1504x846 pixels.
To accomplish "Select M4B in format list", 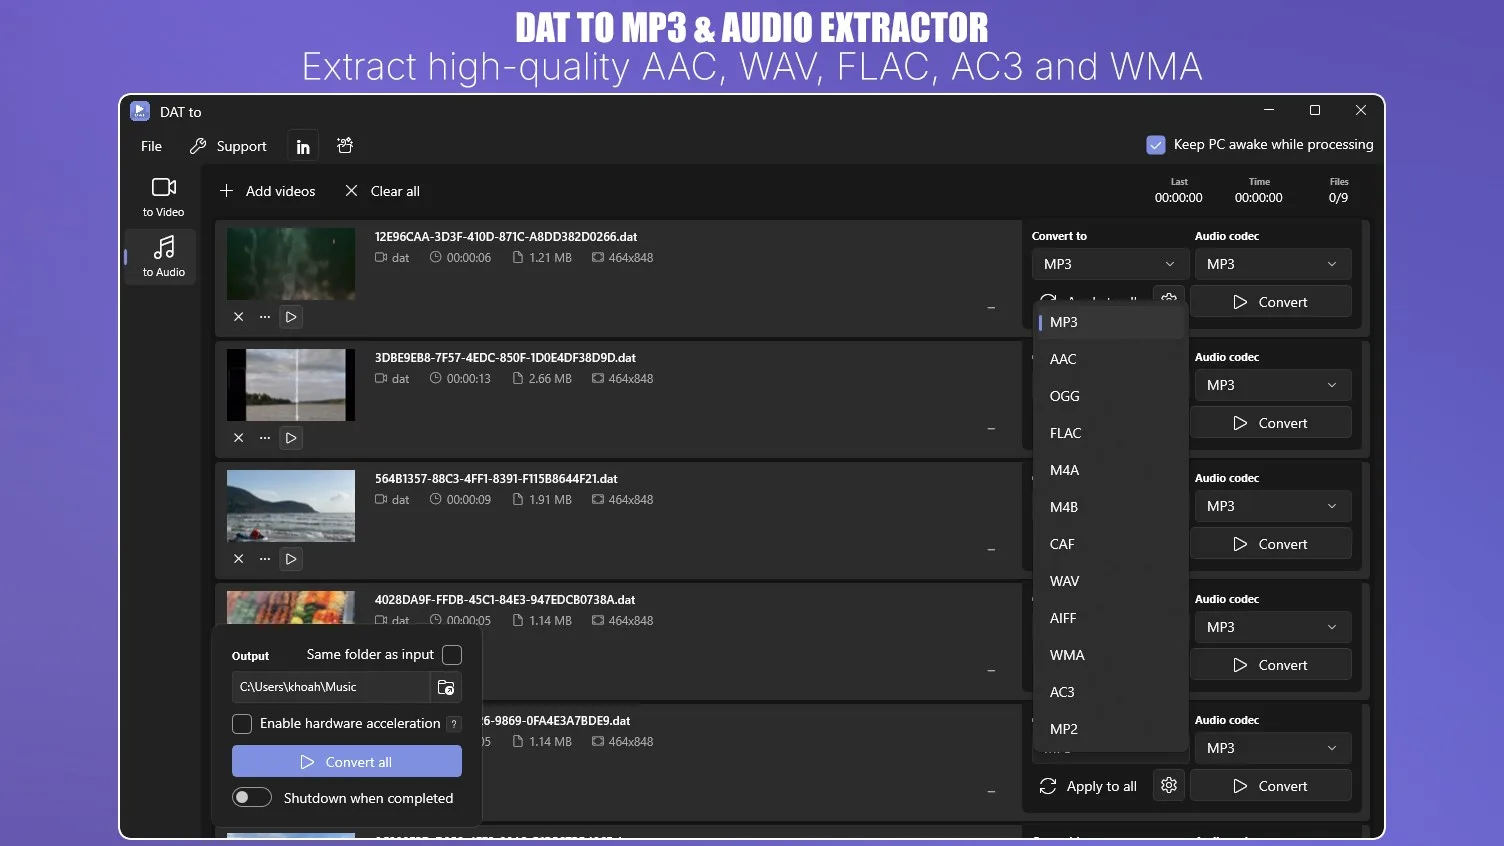I will pyautogui.click(x=1110, y=507).
